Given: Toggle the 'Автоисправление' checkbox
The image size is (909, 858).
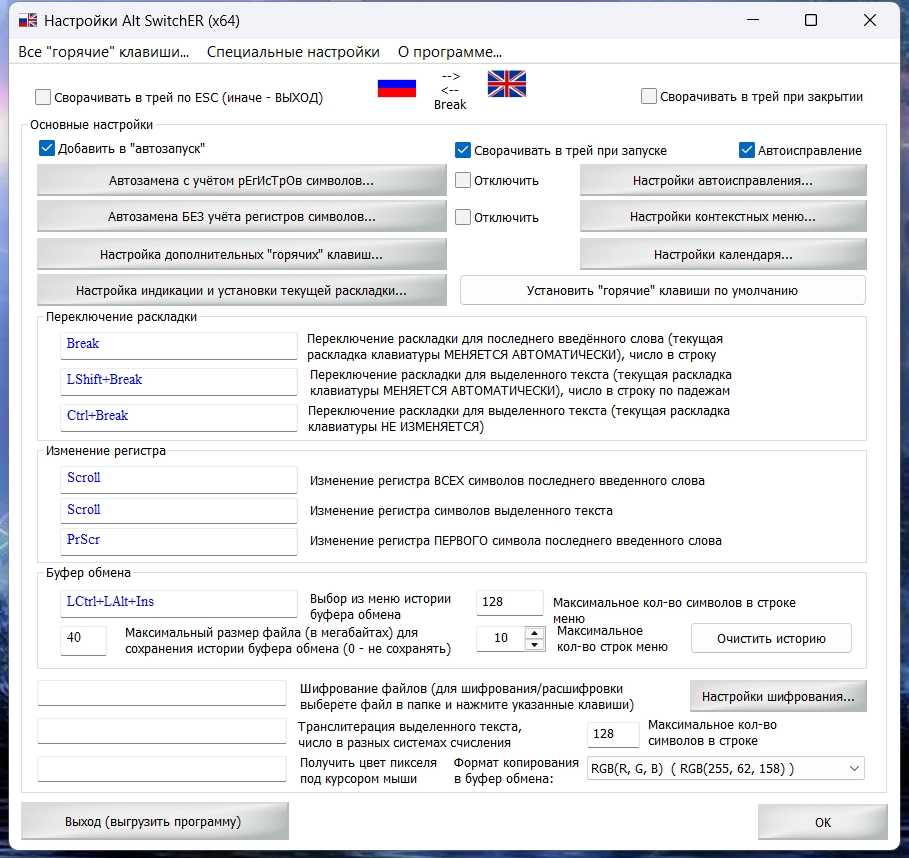Looking at the screenshot, I should pyautogui.click(x=747, y=150).
